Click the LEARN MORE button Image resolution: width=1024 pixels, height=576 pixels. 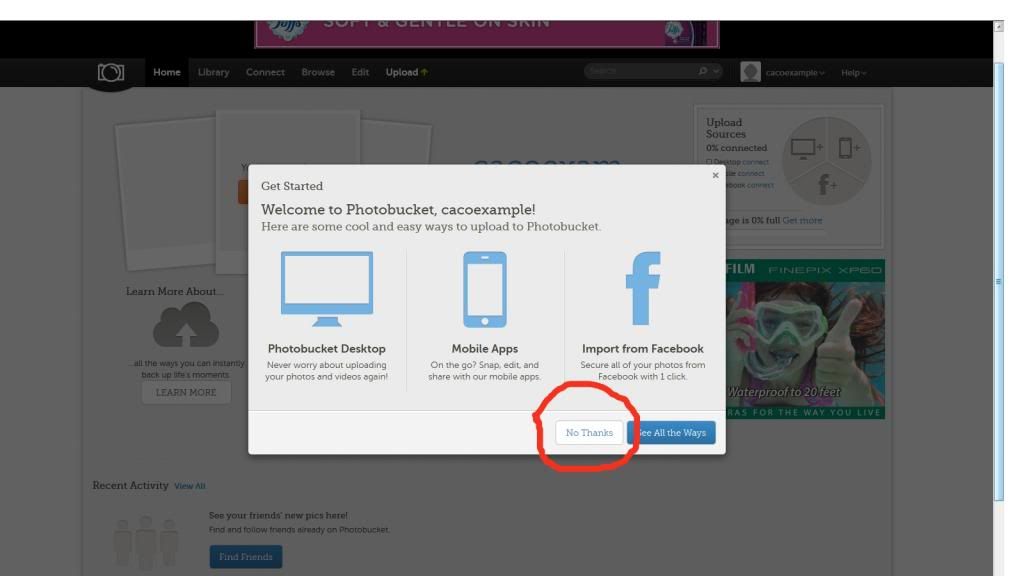pos(186,392)
